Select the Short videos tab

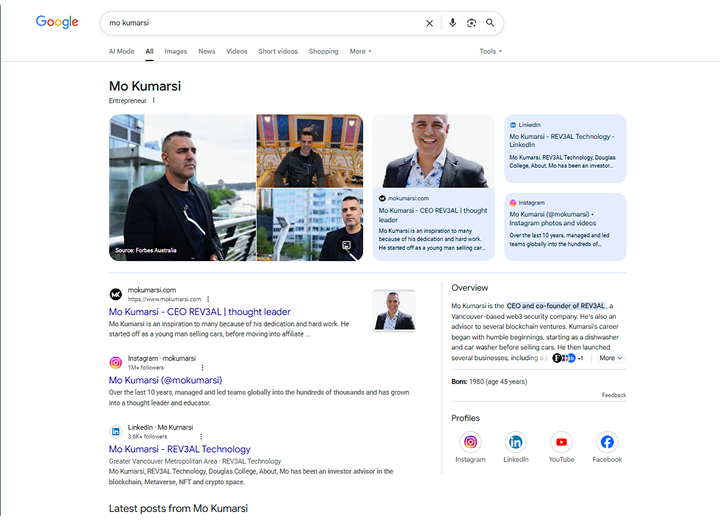coord(278,51)
